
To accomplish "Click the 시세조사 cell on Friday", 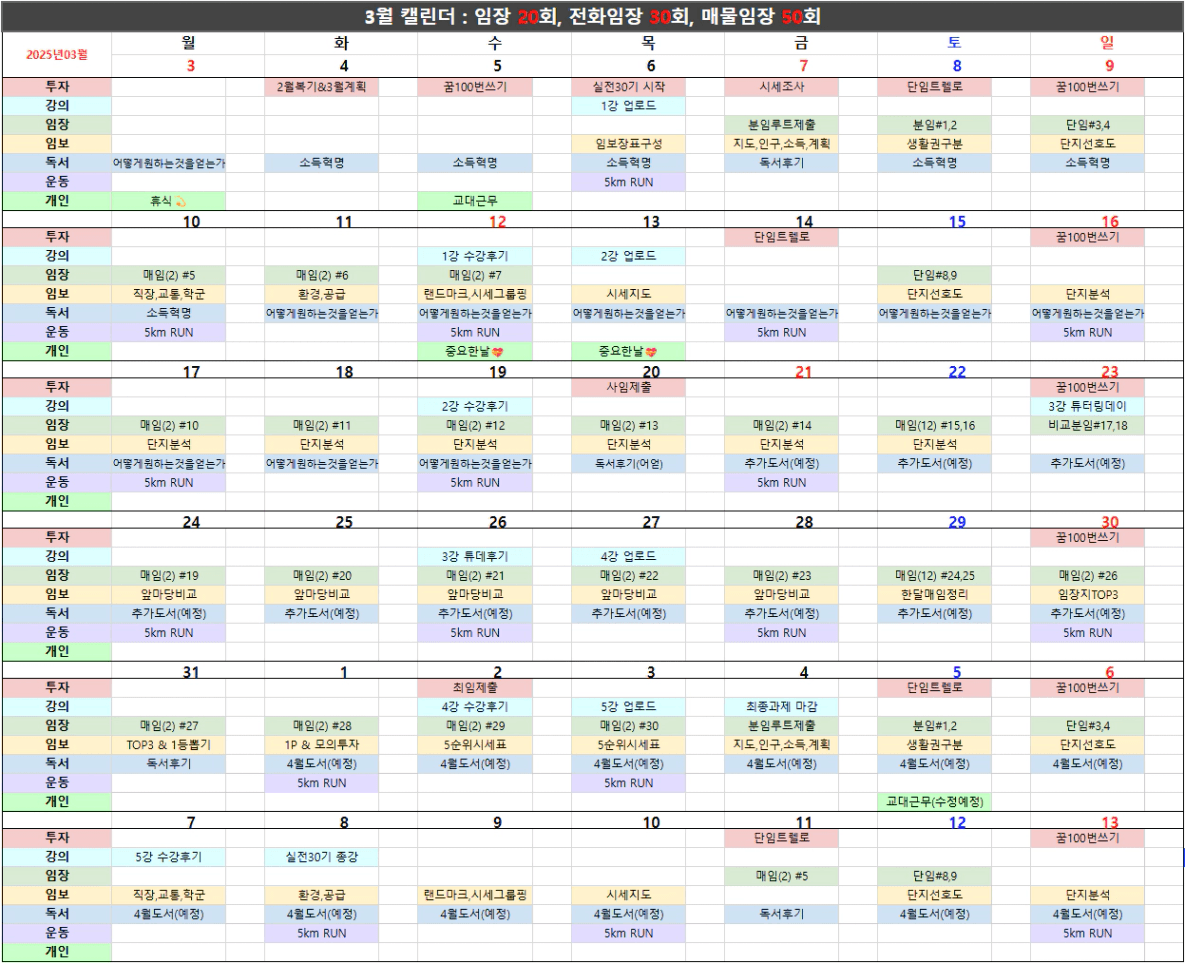I will (x=781, y=87).
